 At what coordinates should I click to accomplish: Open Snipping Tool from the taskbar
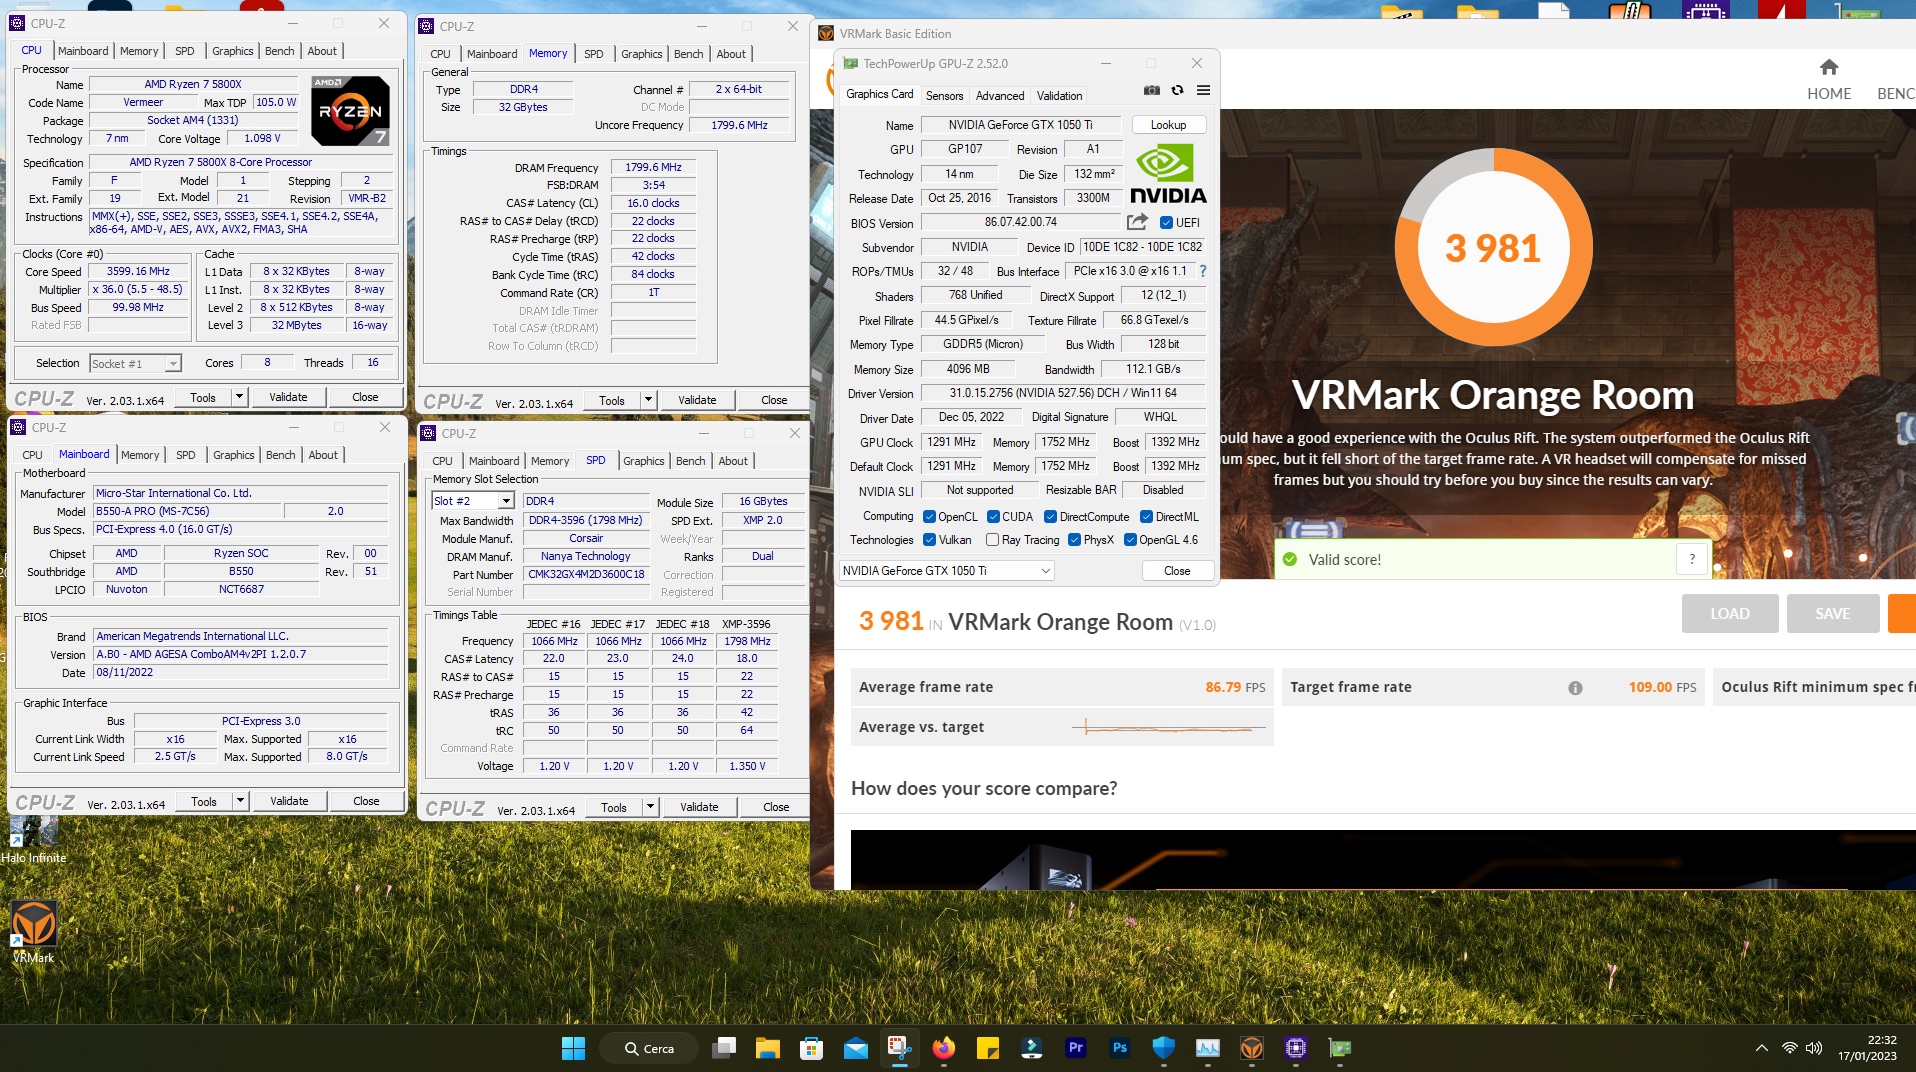pyautogui.click(x=899, y=1048)
